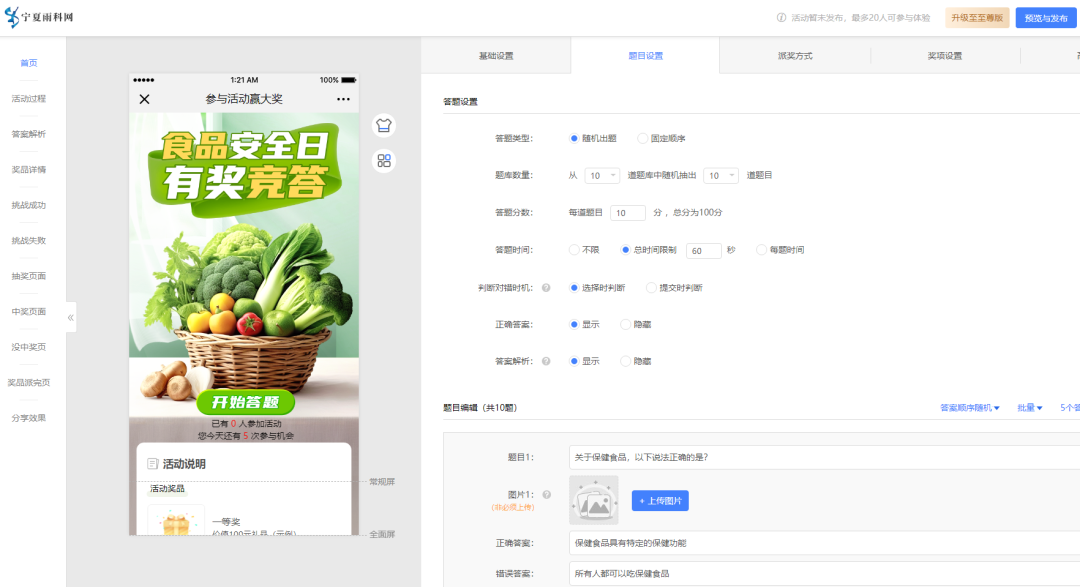Viewport: 1080px width, 587px height.
Task: Click 参与活动赢大奖 title in phone preview
Action: [x=244, y=99]
